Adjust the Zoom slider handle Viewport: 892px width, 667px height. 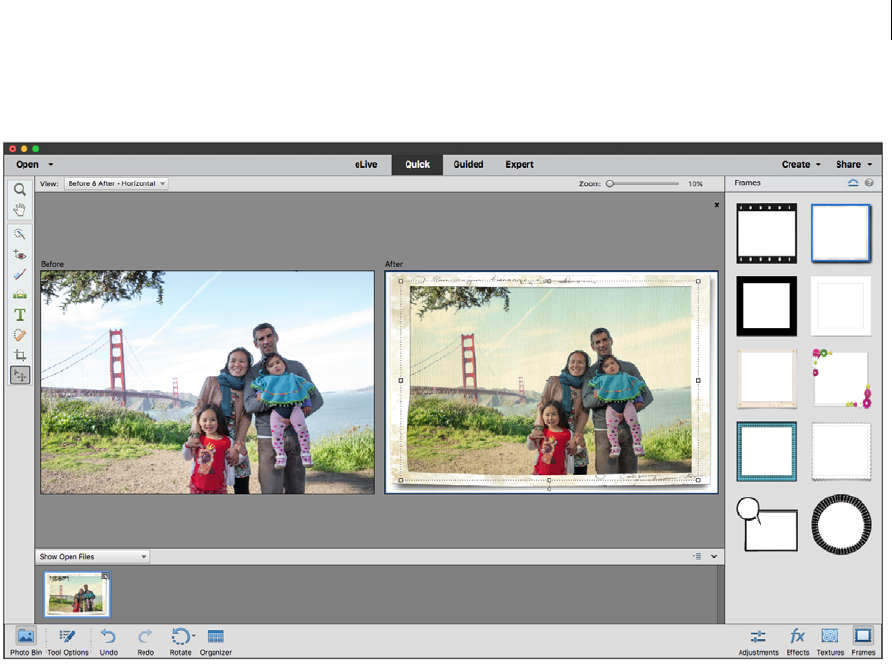[610, 184]
